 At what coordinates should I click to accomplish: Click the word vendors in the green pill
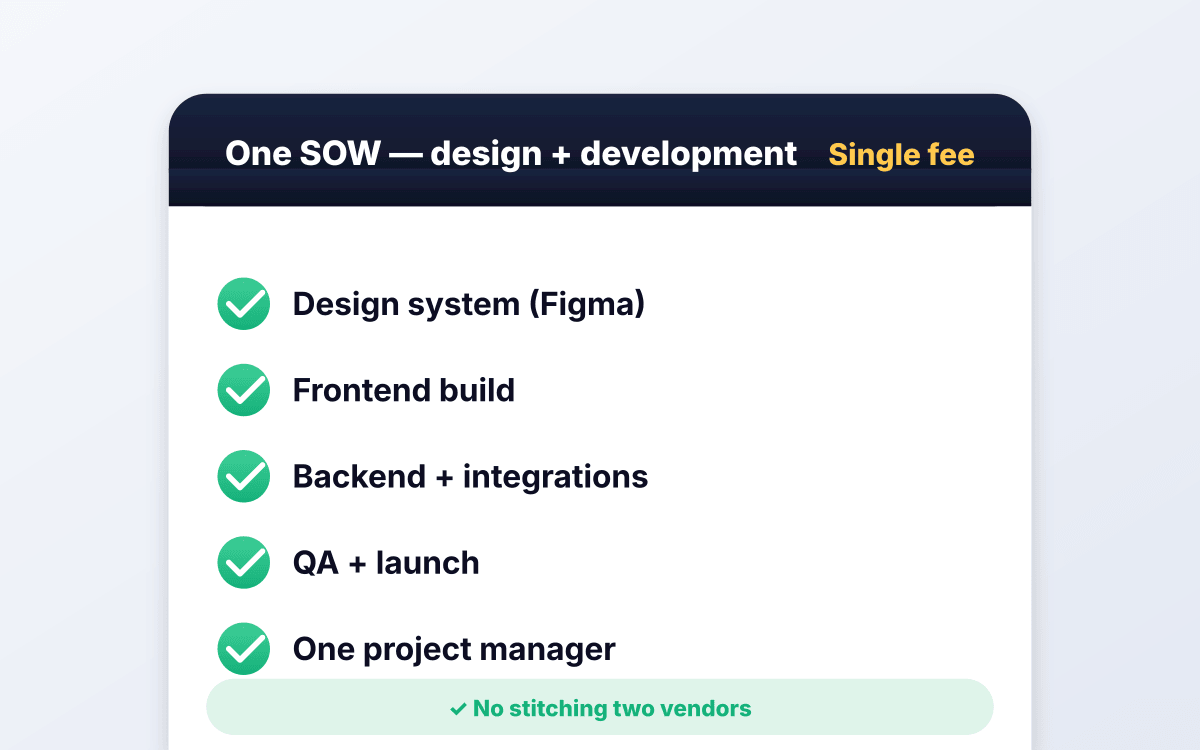711,709
